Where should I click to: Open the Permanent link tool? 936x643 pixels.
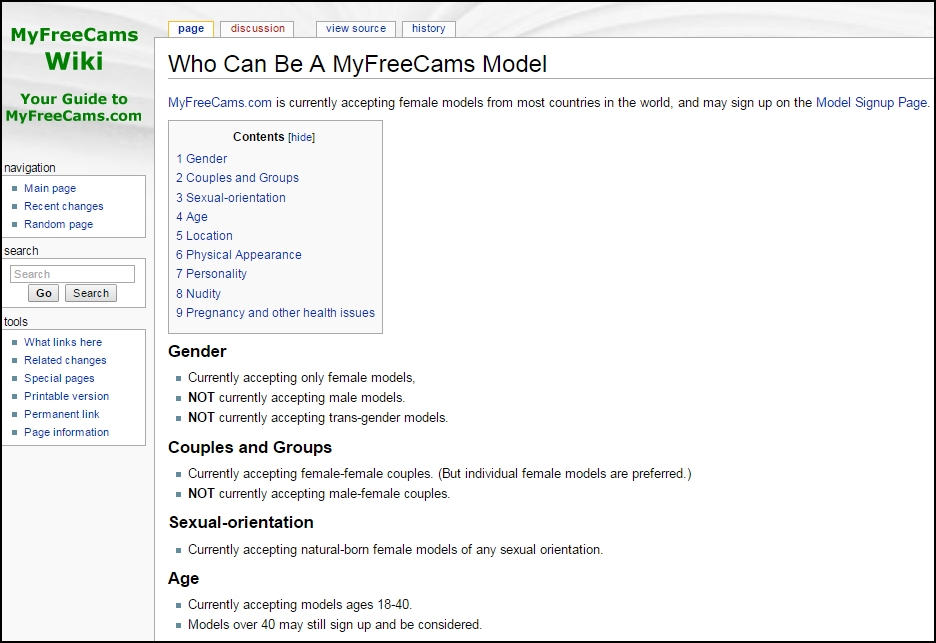tap(62, 414)
